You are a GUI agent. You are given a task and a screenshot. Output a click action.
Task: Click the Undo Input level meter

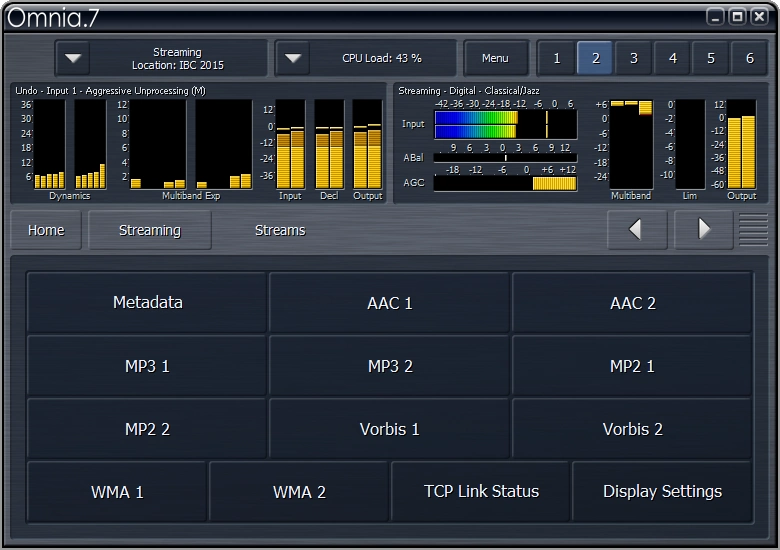click(x=291, y=144)
